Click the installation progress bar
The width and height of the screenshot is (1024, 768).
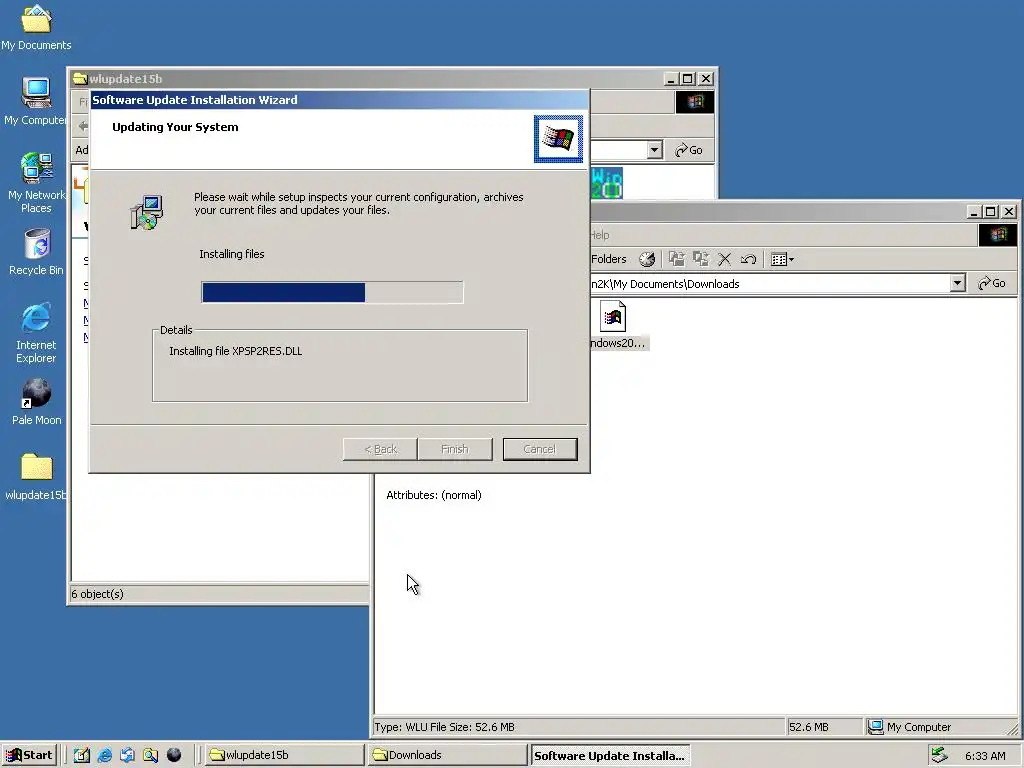332,292
